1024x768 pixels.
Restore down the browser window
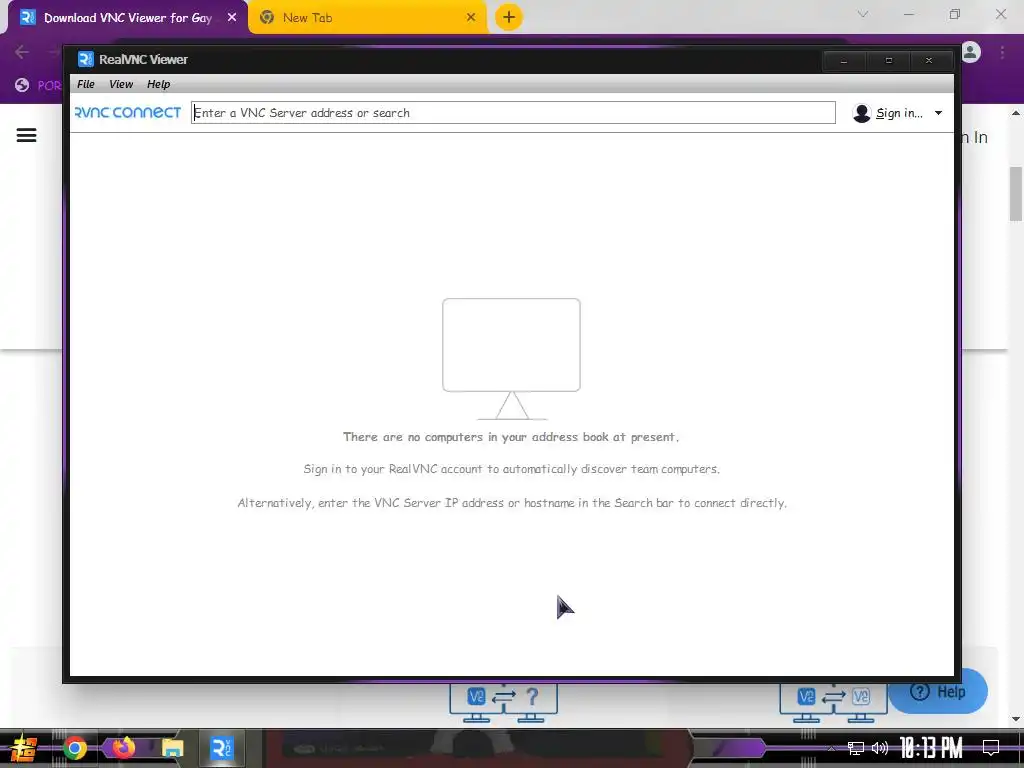(x=955, y=14)
